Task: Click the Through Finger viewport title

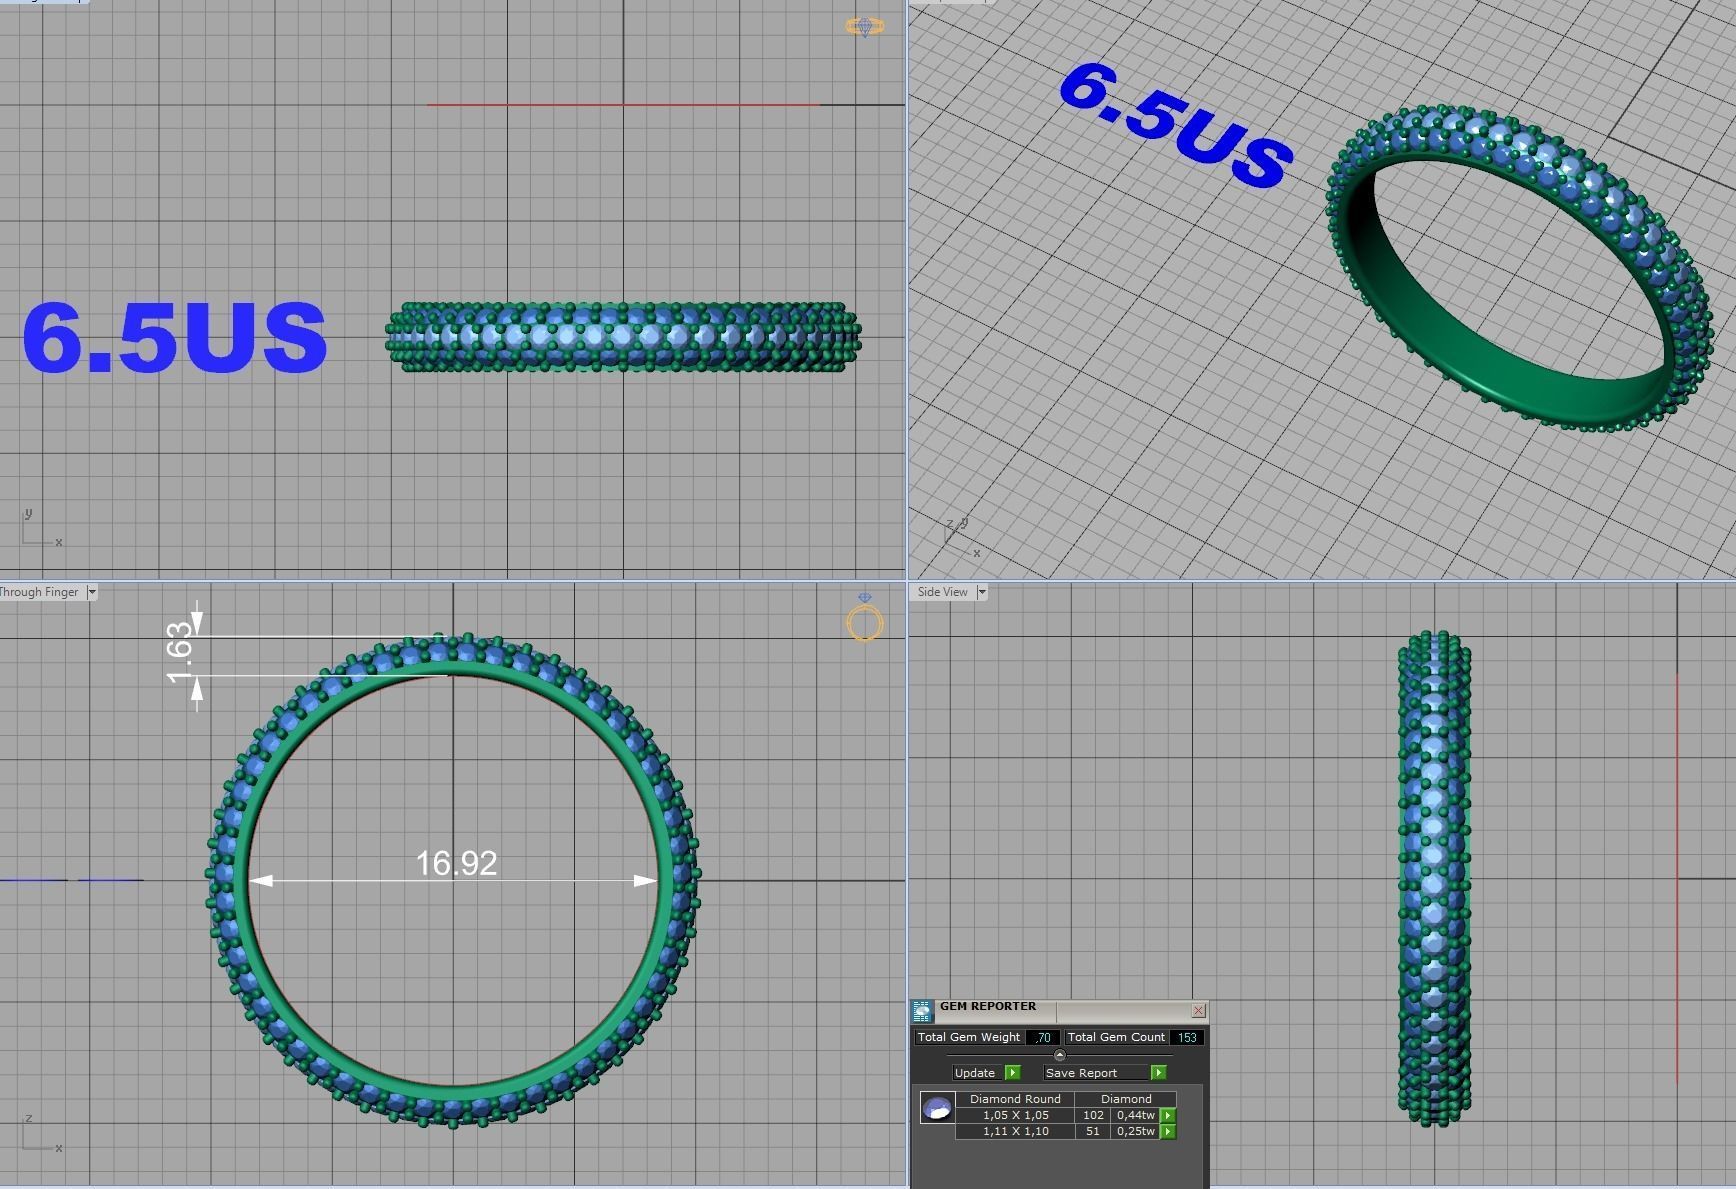Action: [39, 592]
